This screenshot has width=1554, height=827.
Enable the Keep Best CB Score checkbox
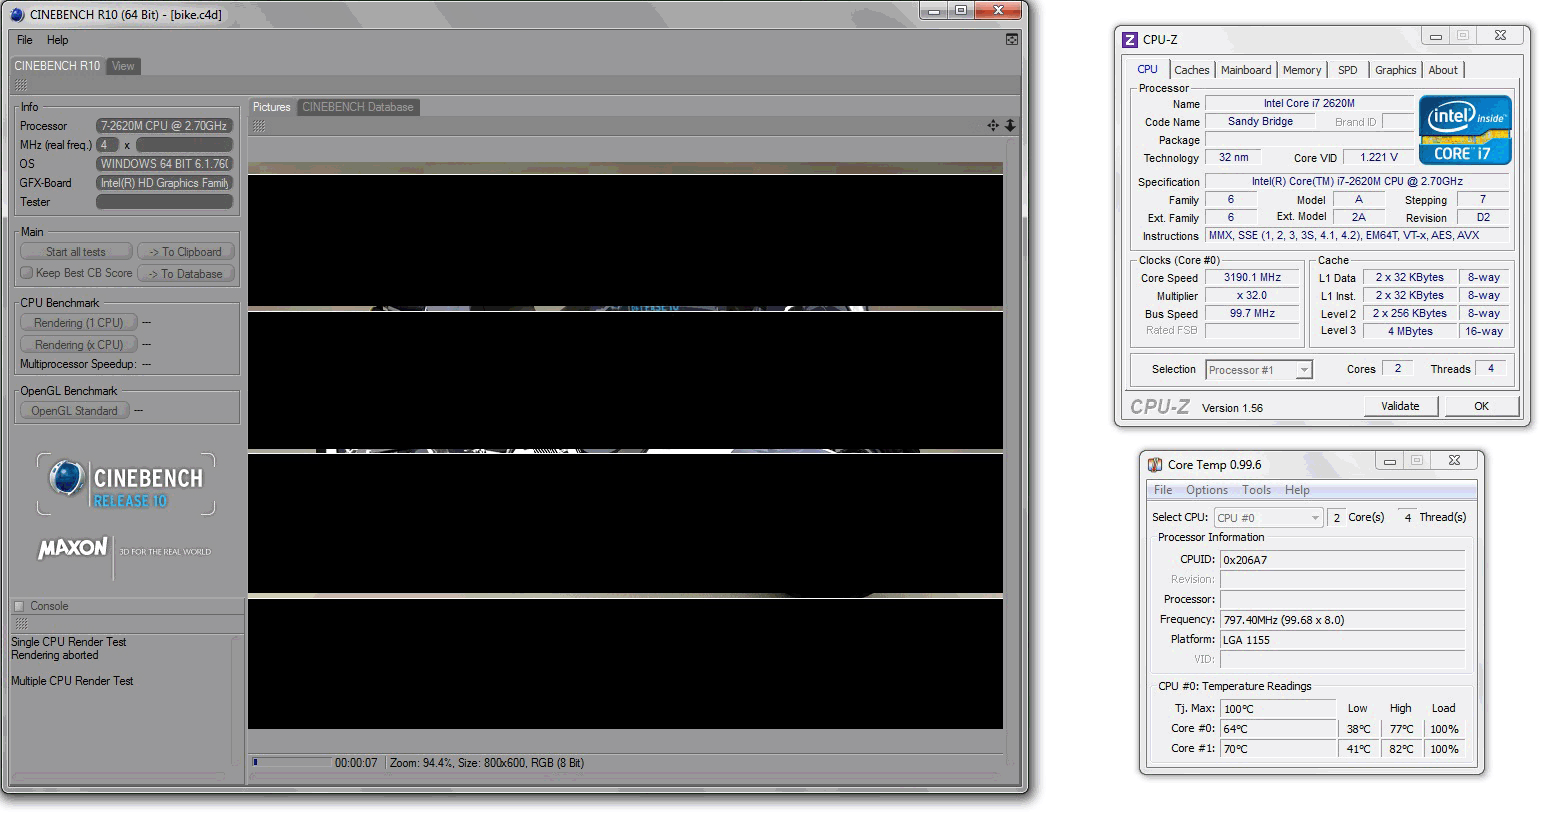[x=27, y=273]
